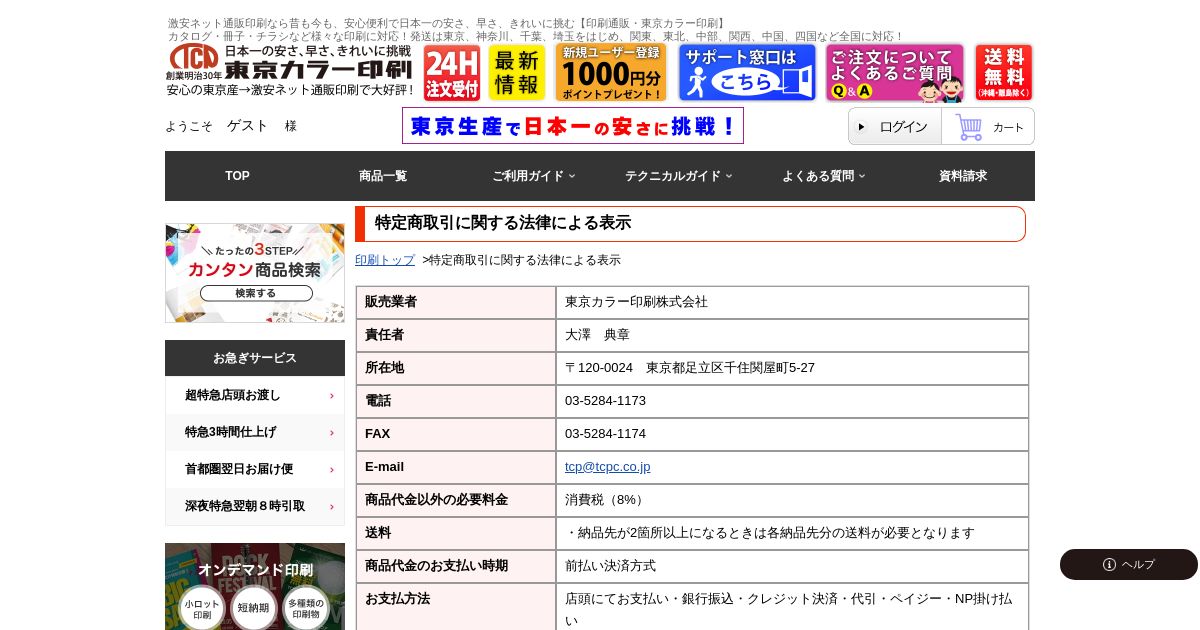Screen dimensions: 1200x630
Task: Click the 検索する button in banner
Action: click(x=256, y=293)
